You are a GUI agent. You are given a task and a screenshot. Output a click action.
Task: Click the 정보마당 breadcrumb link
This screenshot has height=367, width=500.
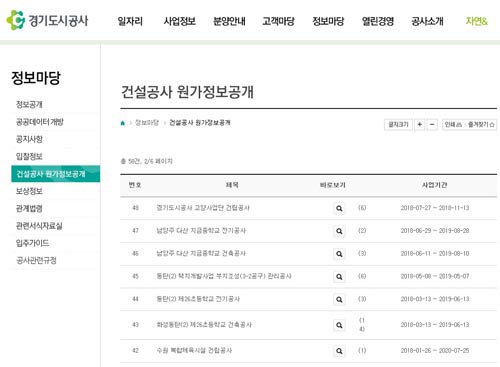(147, 123)
